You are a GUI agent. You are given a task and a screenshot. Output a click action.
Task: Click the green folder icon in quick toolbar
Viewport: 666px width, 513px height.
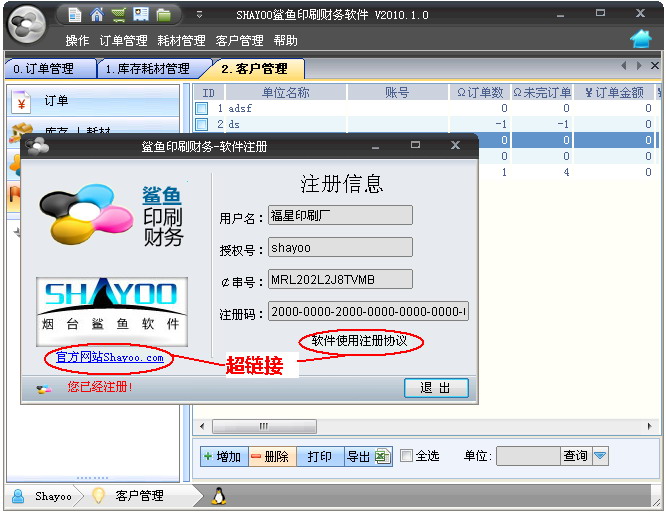[x=163, y=15]
